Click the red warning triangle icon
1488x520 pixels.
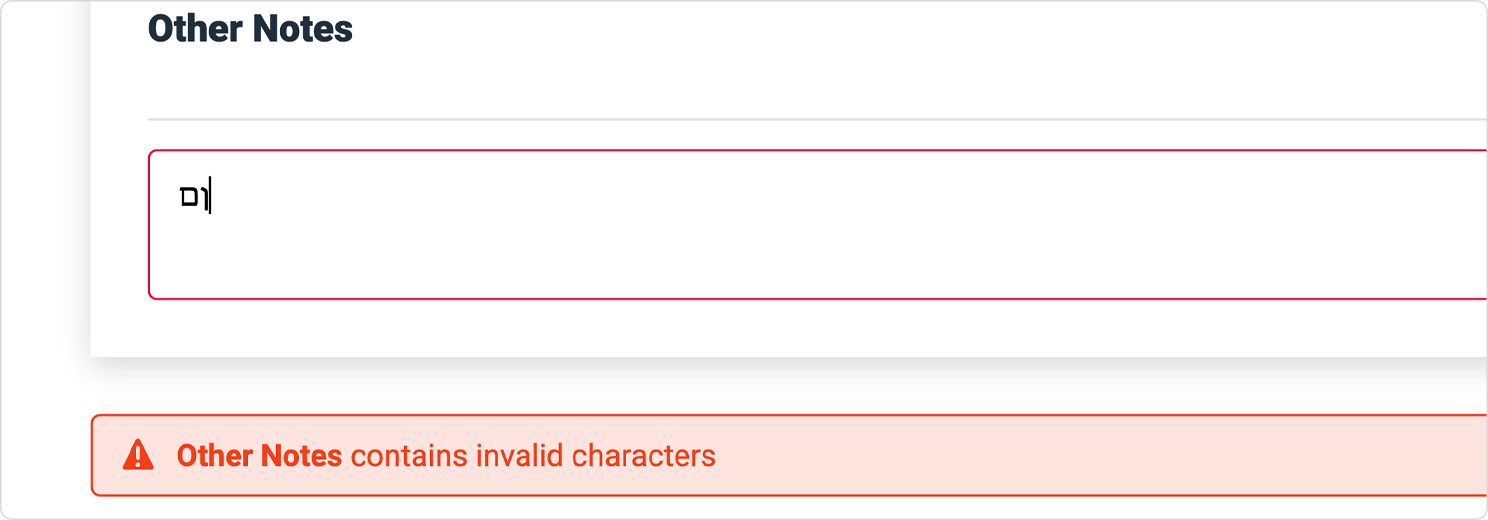(138, 455)
